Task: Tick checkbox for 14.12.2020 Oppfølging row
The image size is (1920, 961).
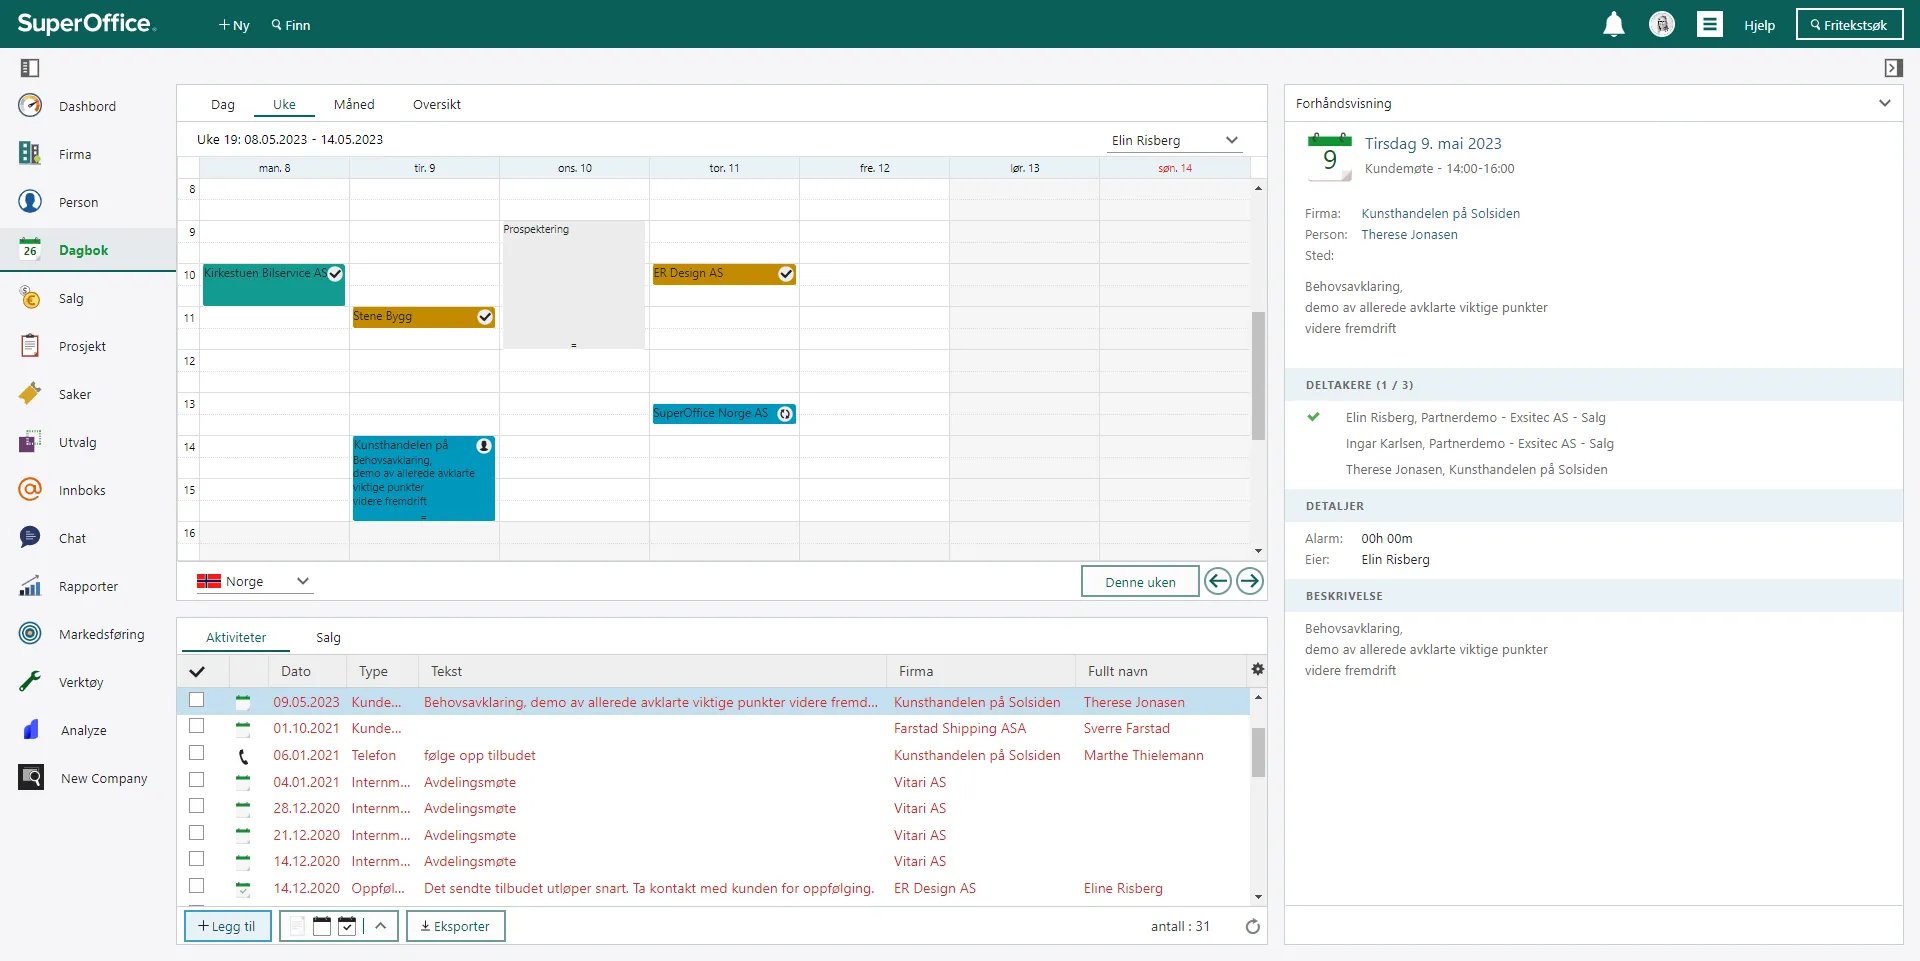Action: click(x=196, y=886)
